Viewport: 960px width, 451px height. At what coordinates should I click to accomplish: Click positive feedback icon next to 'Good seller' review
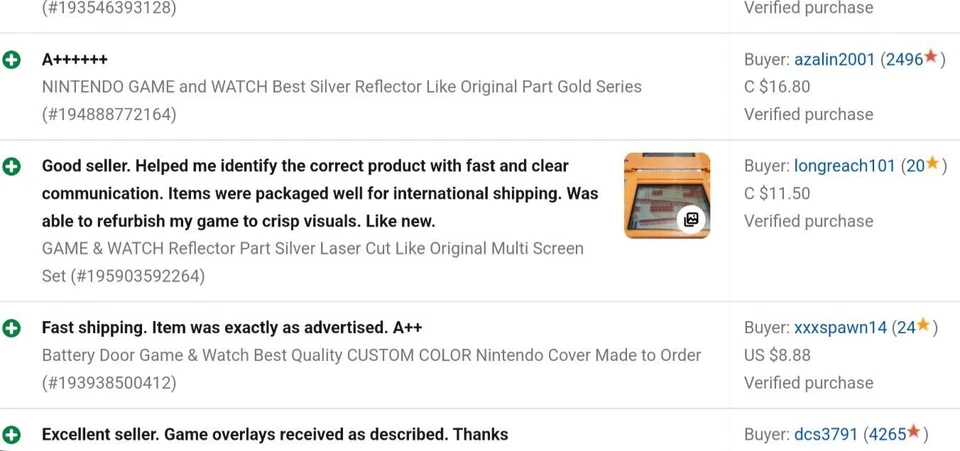pyautogui.click(x=12, y=167)
